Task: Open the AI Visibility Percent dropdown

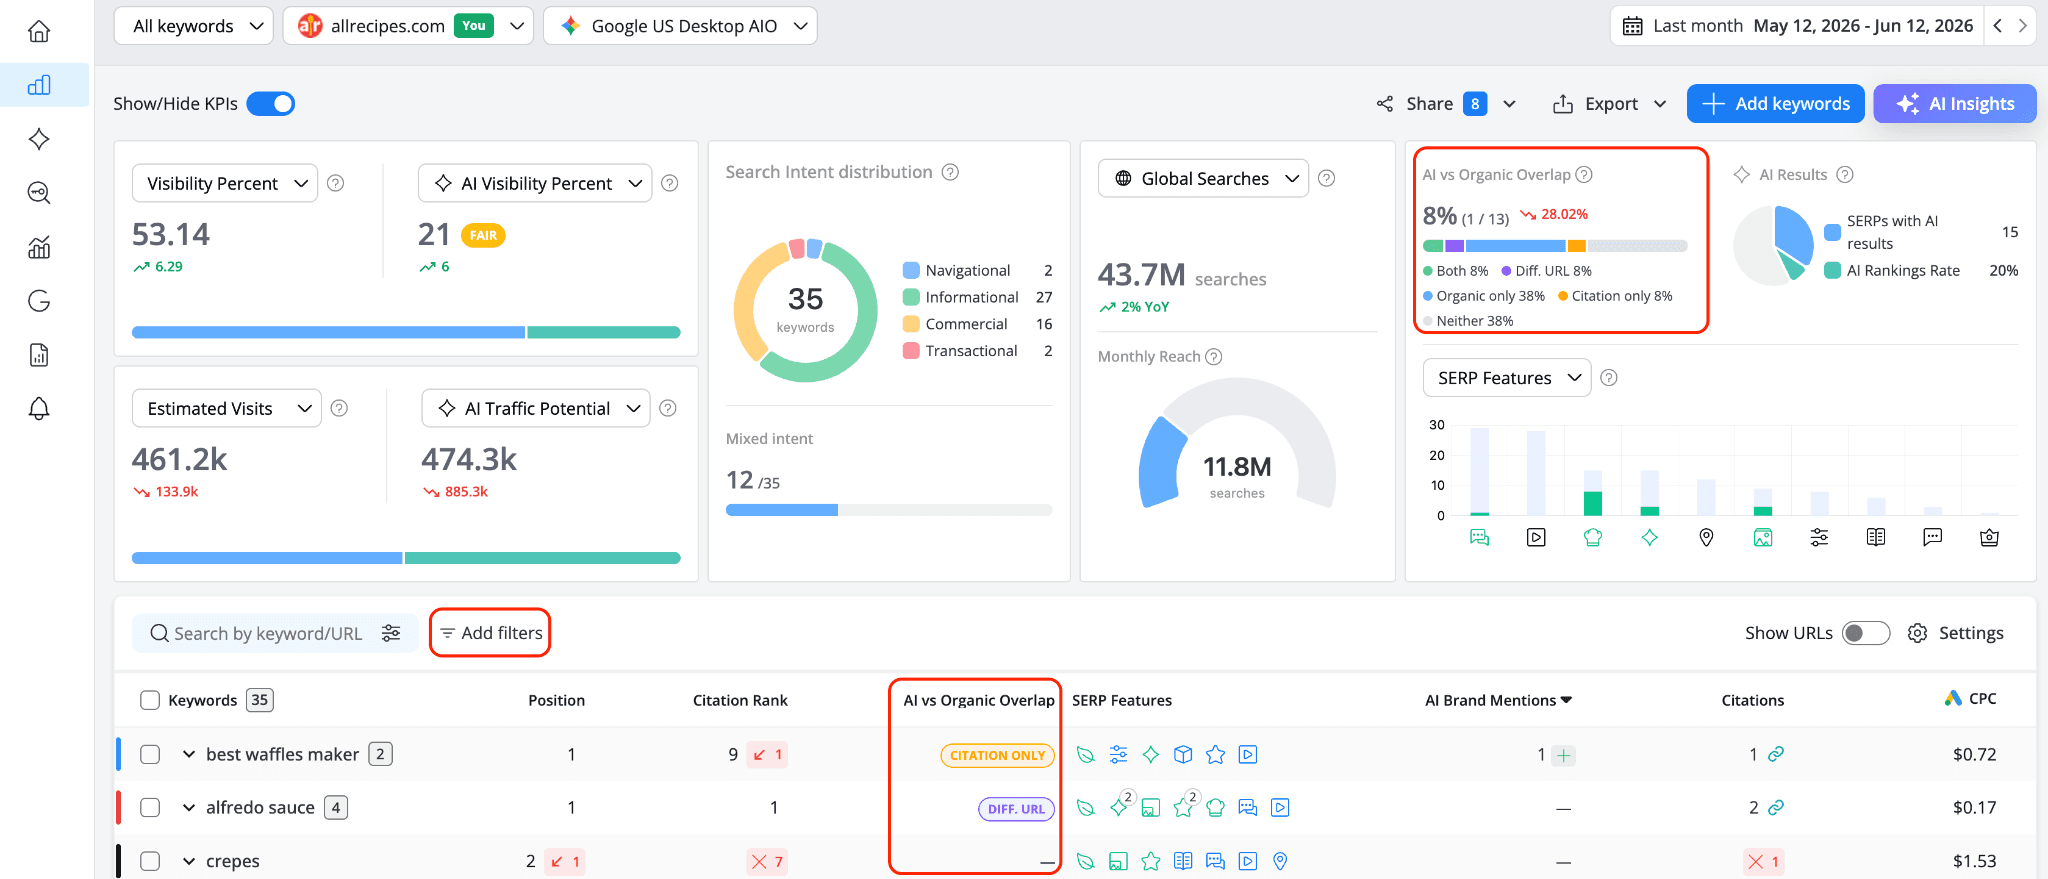Action: coord(535,183)
